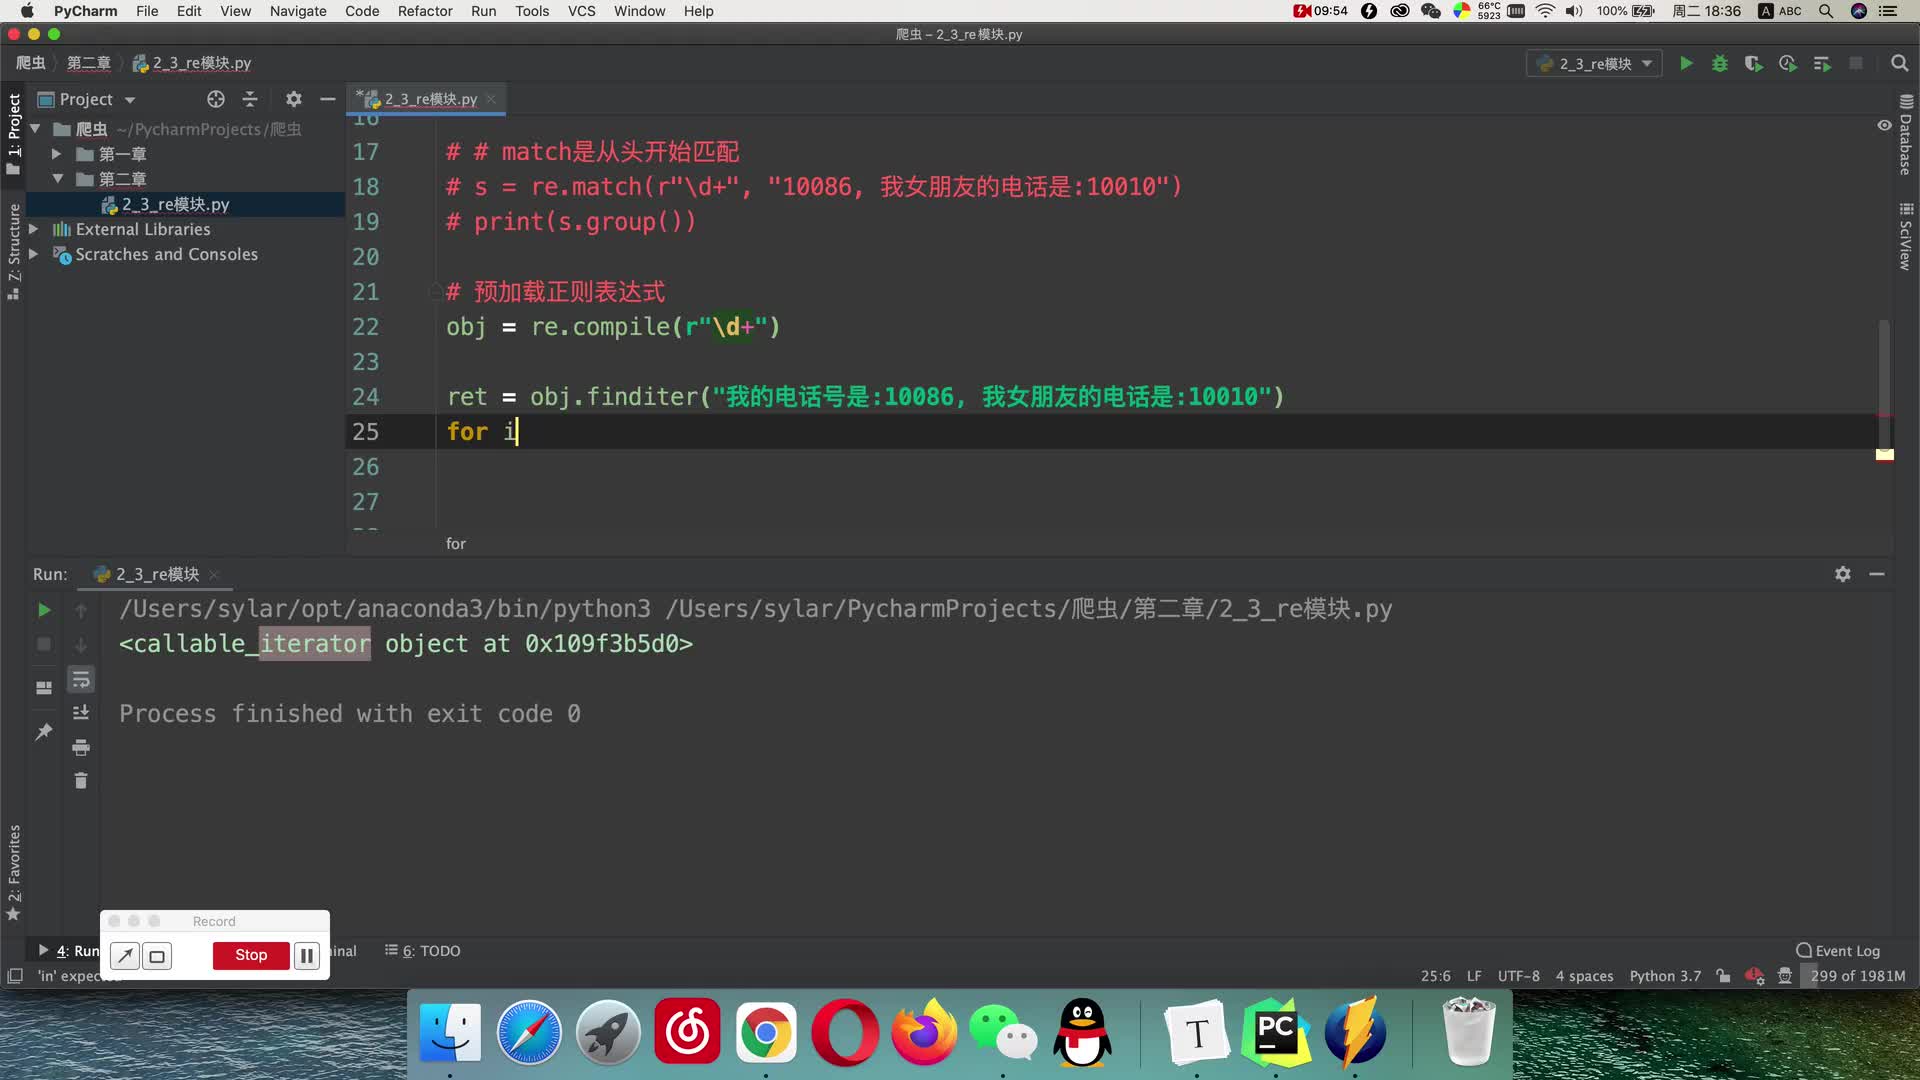Click the yellow warning stripe marker
Screen dimensions: 1920x1080
click(x=1885, y=455)
